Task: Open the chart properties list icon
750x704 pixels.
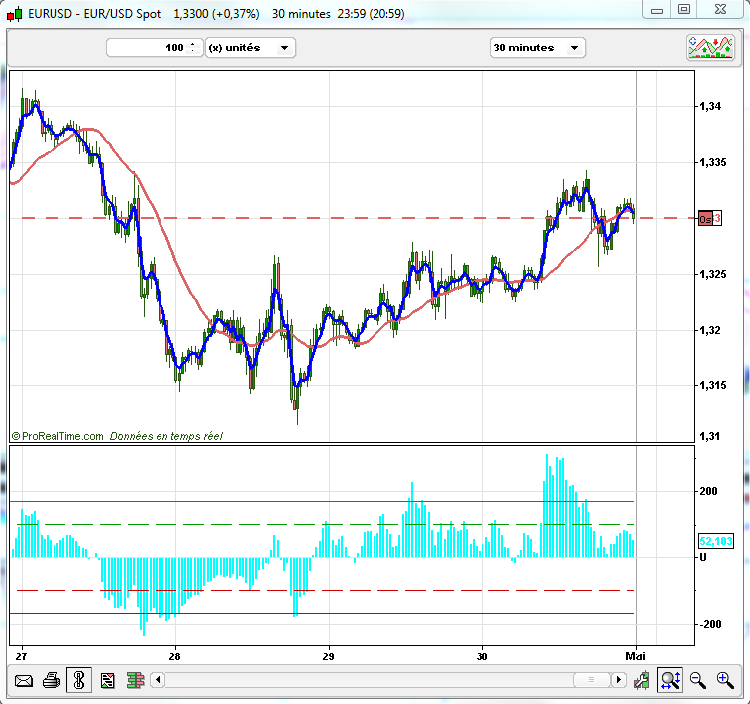Action: click(x=107, y=681)
